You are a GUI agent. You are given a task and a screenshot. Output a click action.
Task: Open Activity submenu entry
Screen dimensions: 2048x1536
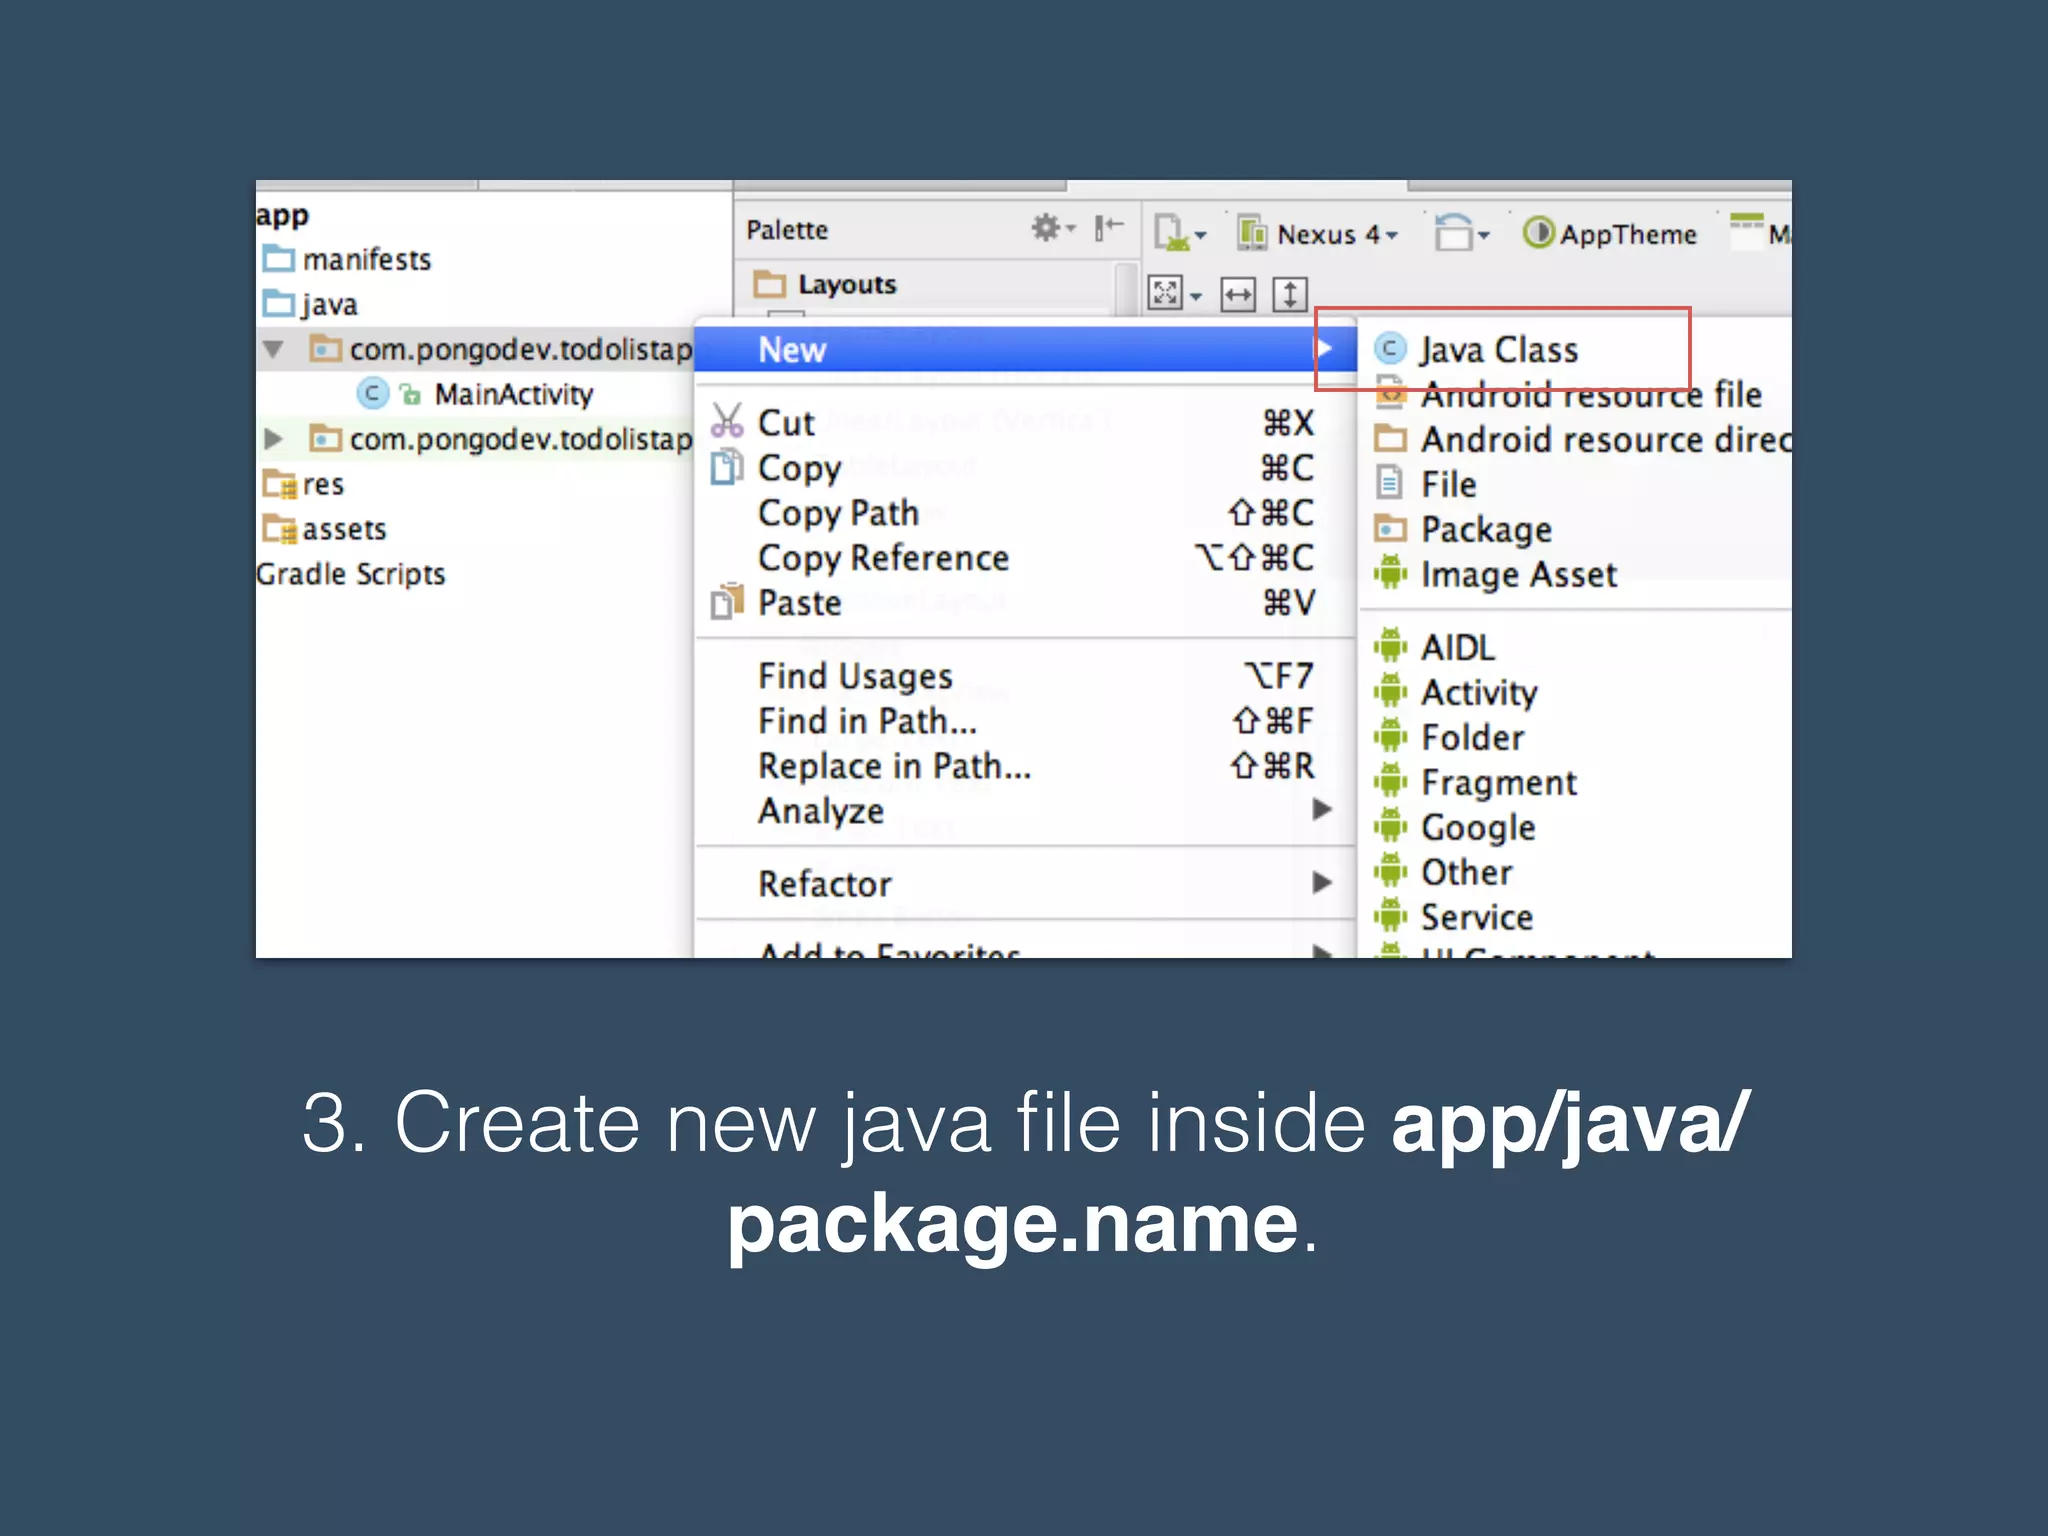click(1575, 692)
